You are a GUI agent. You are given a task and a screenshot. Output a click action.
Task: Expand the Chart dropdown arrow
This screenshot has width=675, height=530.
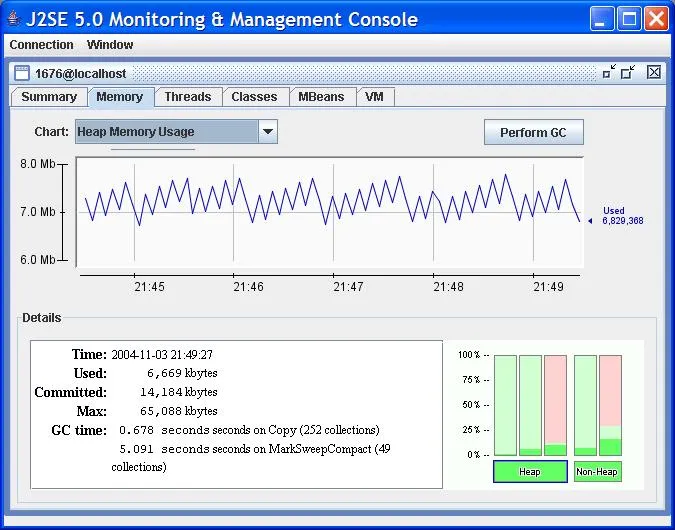[268, 132]
